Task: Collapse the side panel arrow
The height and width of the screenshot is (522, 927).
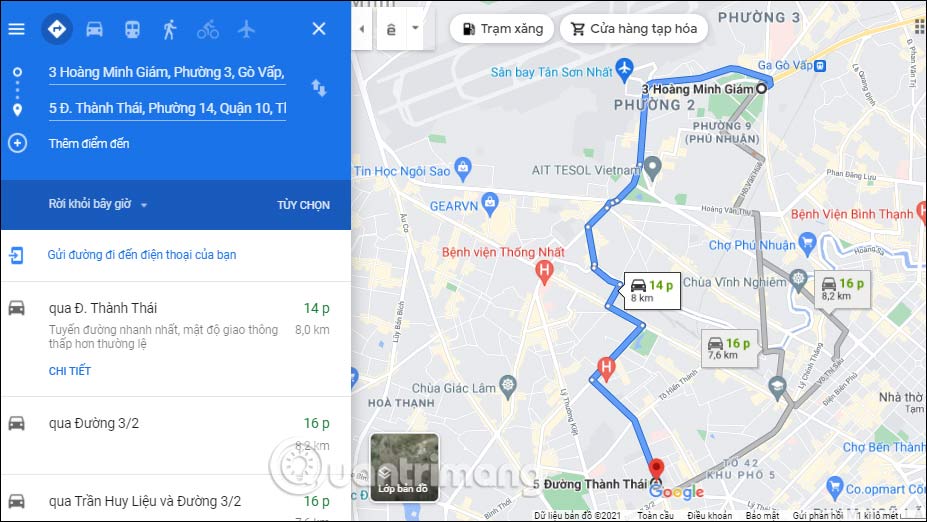Action: point(361,28)
